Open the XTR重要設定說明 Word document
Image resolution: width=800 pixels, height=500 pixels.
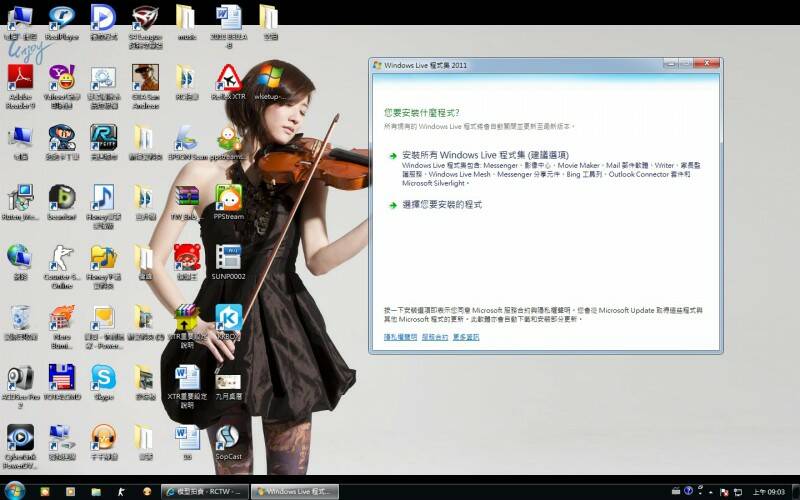point(187,386)
